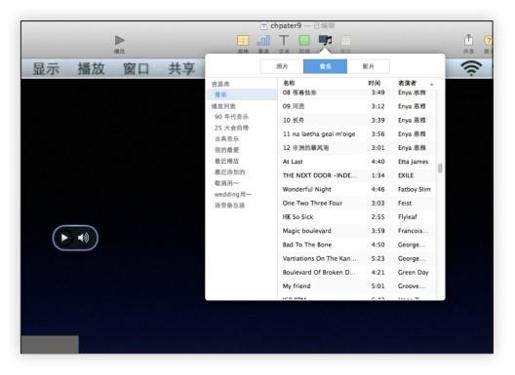Click duration cell '4:40'

click(x=378, y=162)
